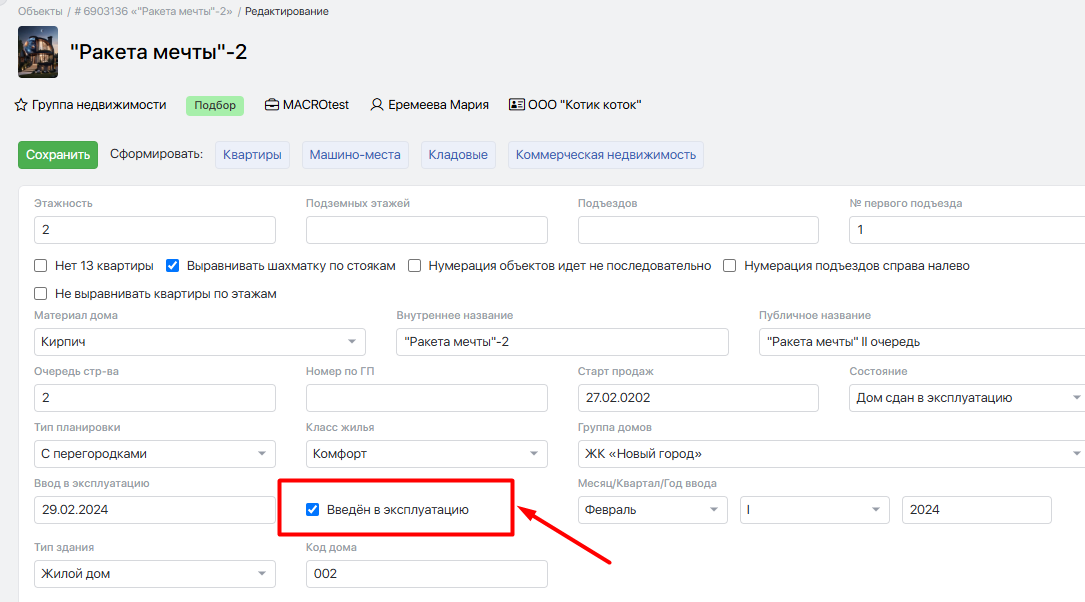Uncheck Выравнивать шахматку по стоякам

click(x=173, y=266)
